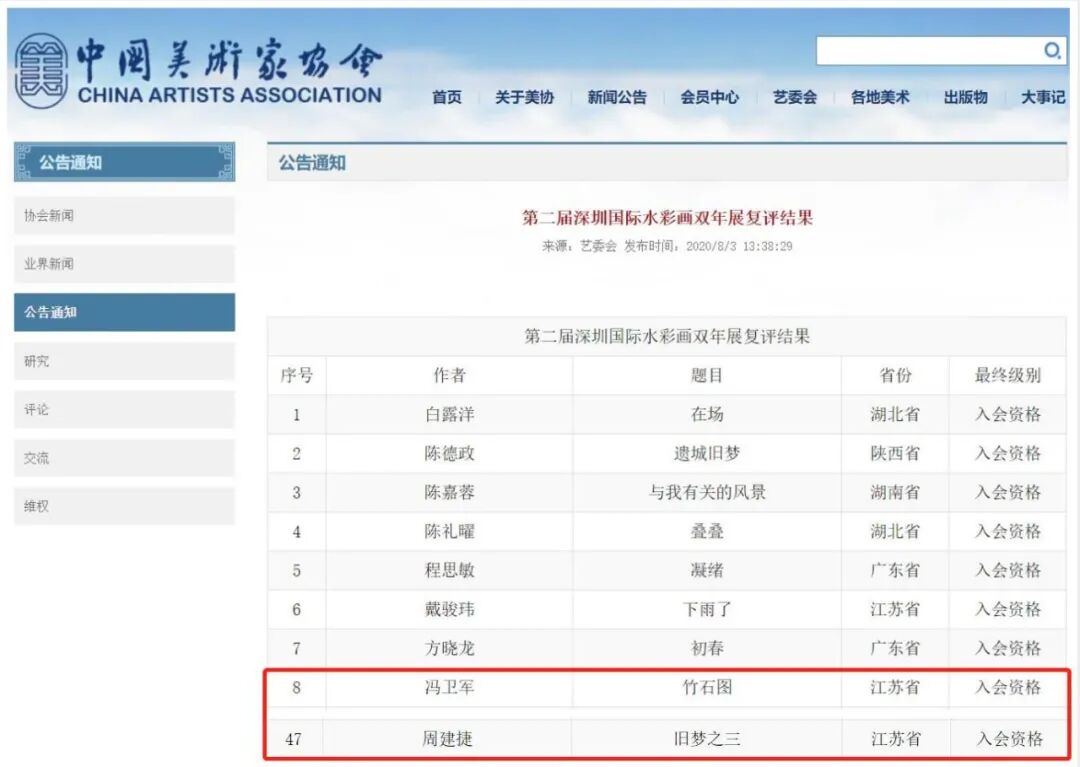Click author name 方晓龙

coord(449,648)
